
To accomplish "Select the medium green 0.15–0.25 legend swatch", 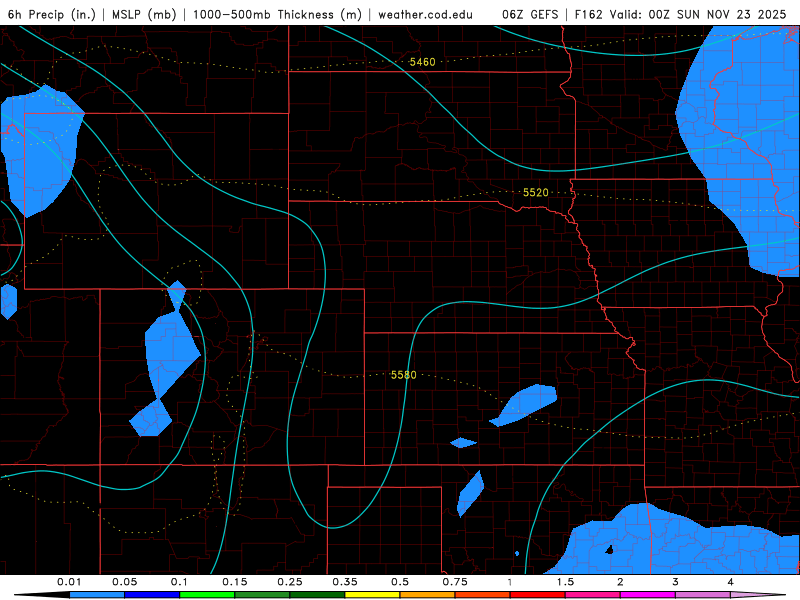I will tap(262, 595).
